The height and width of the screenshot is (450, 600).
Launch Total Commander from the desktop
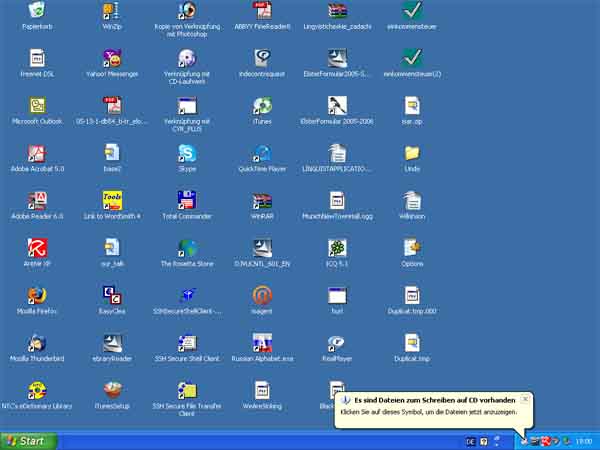point(187,200)
